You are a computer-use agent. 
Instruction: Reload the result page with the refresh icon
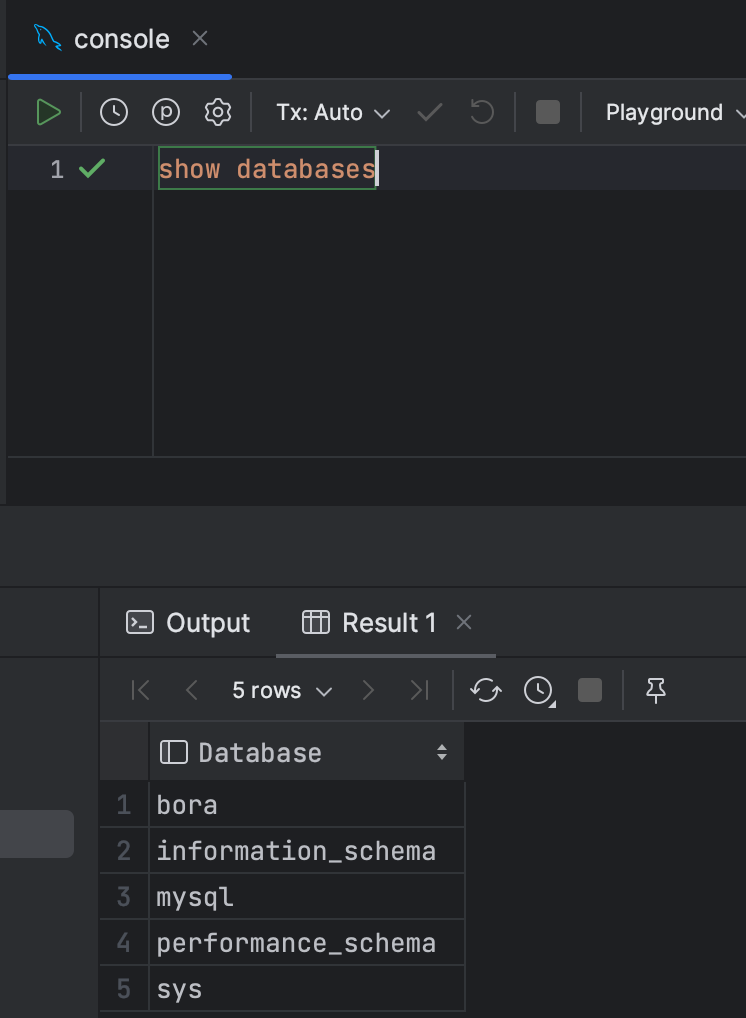point(486,690)
